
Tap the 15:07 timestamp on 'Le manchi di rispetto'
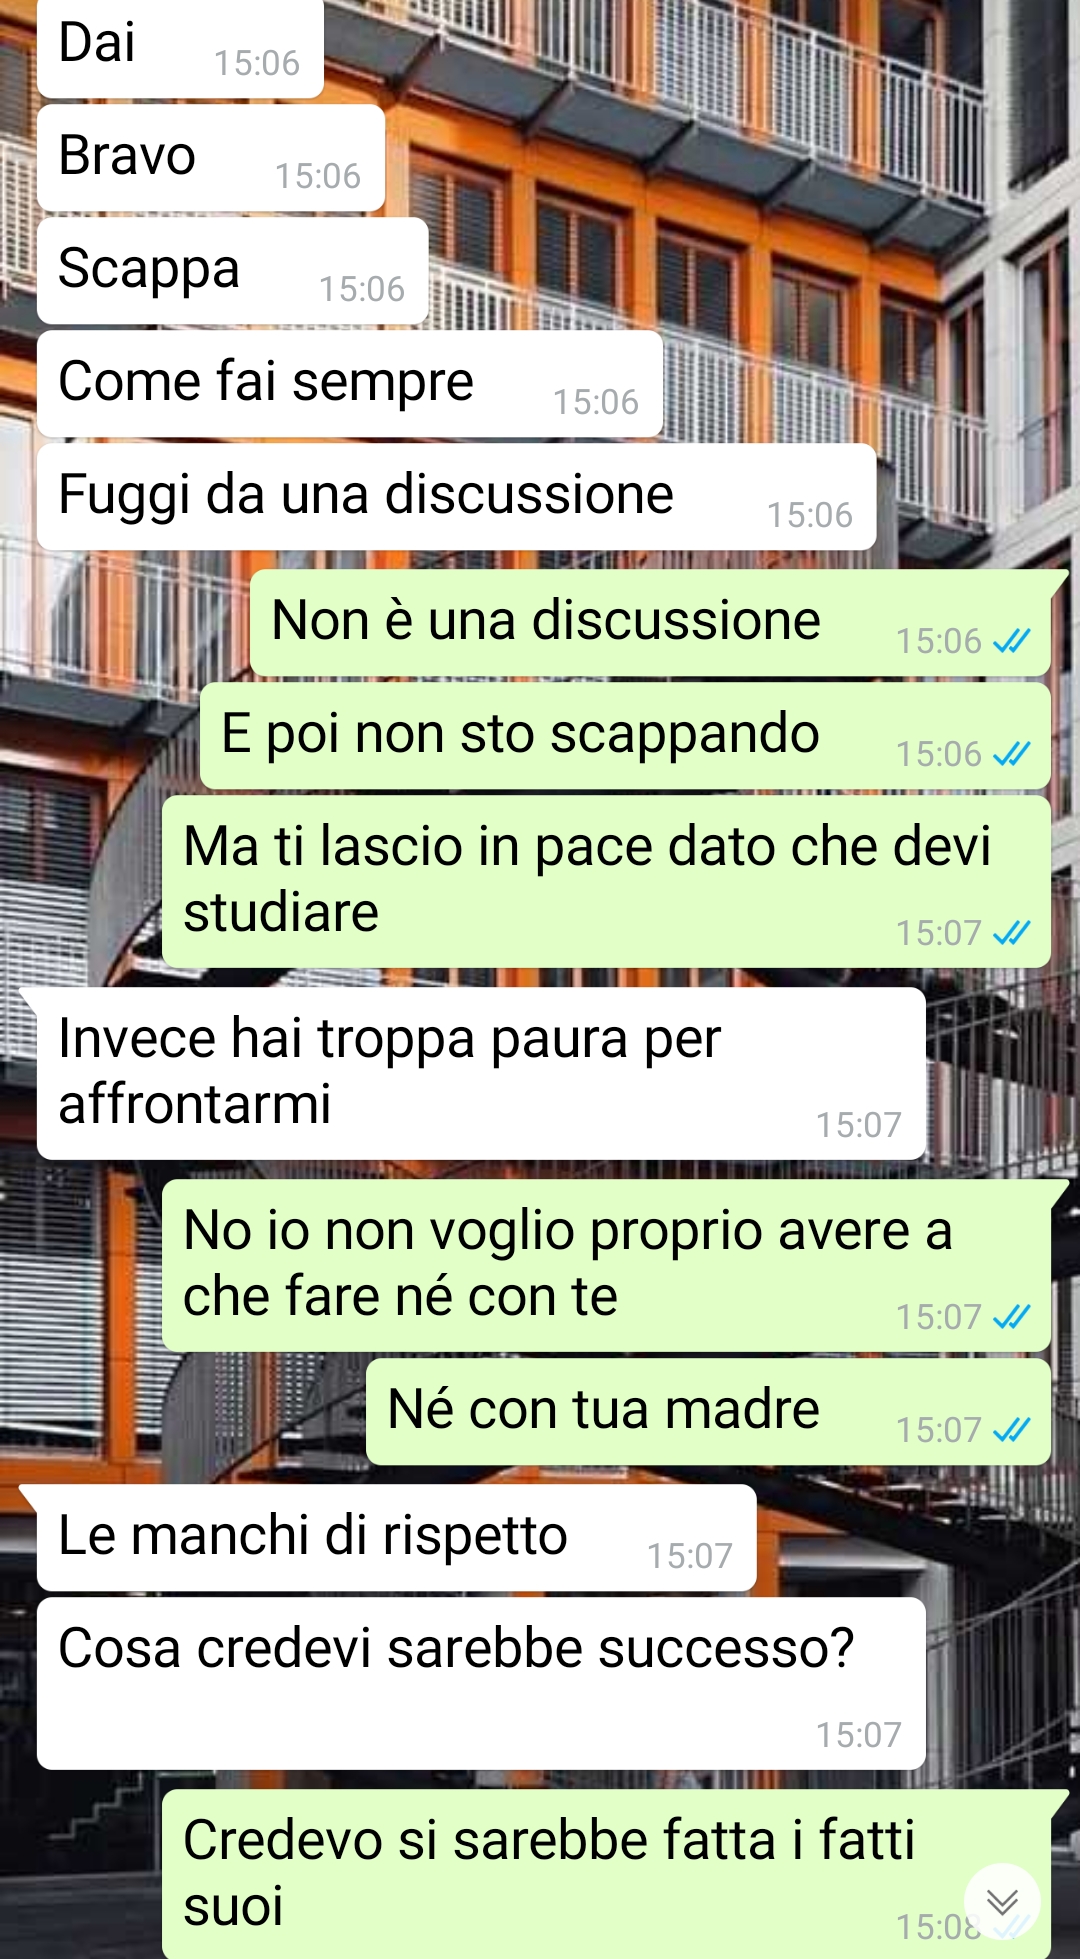tap(690, 1556)
